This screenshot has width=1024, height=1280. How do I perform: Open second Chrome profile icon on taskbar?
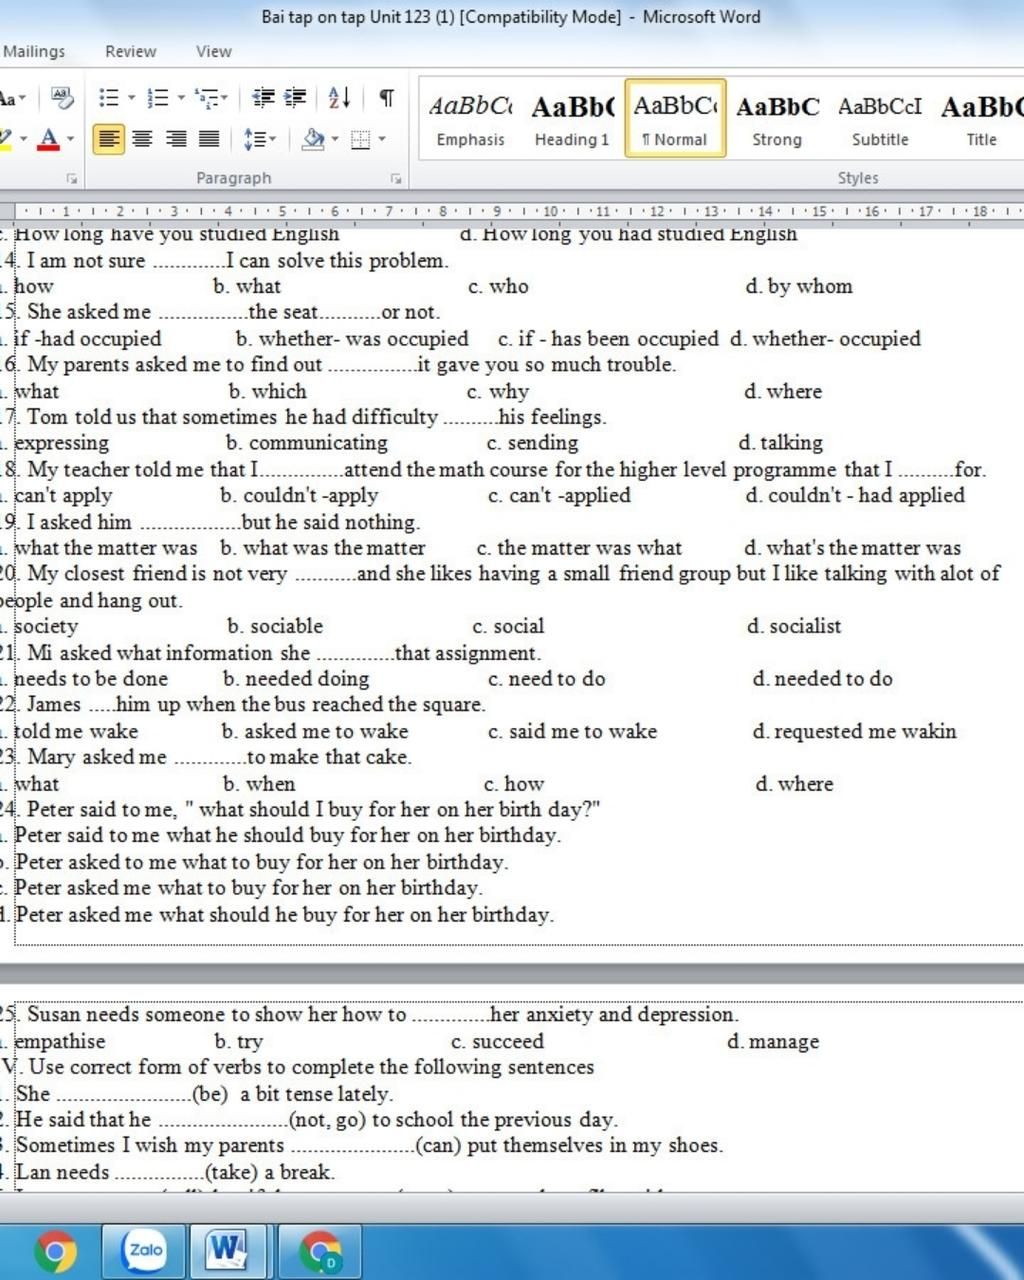click(x=319, y=1251)
